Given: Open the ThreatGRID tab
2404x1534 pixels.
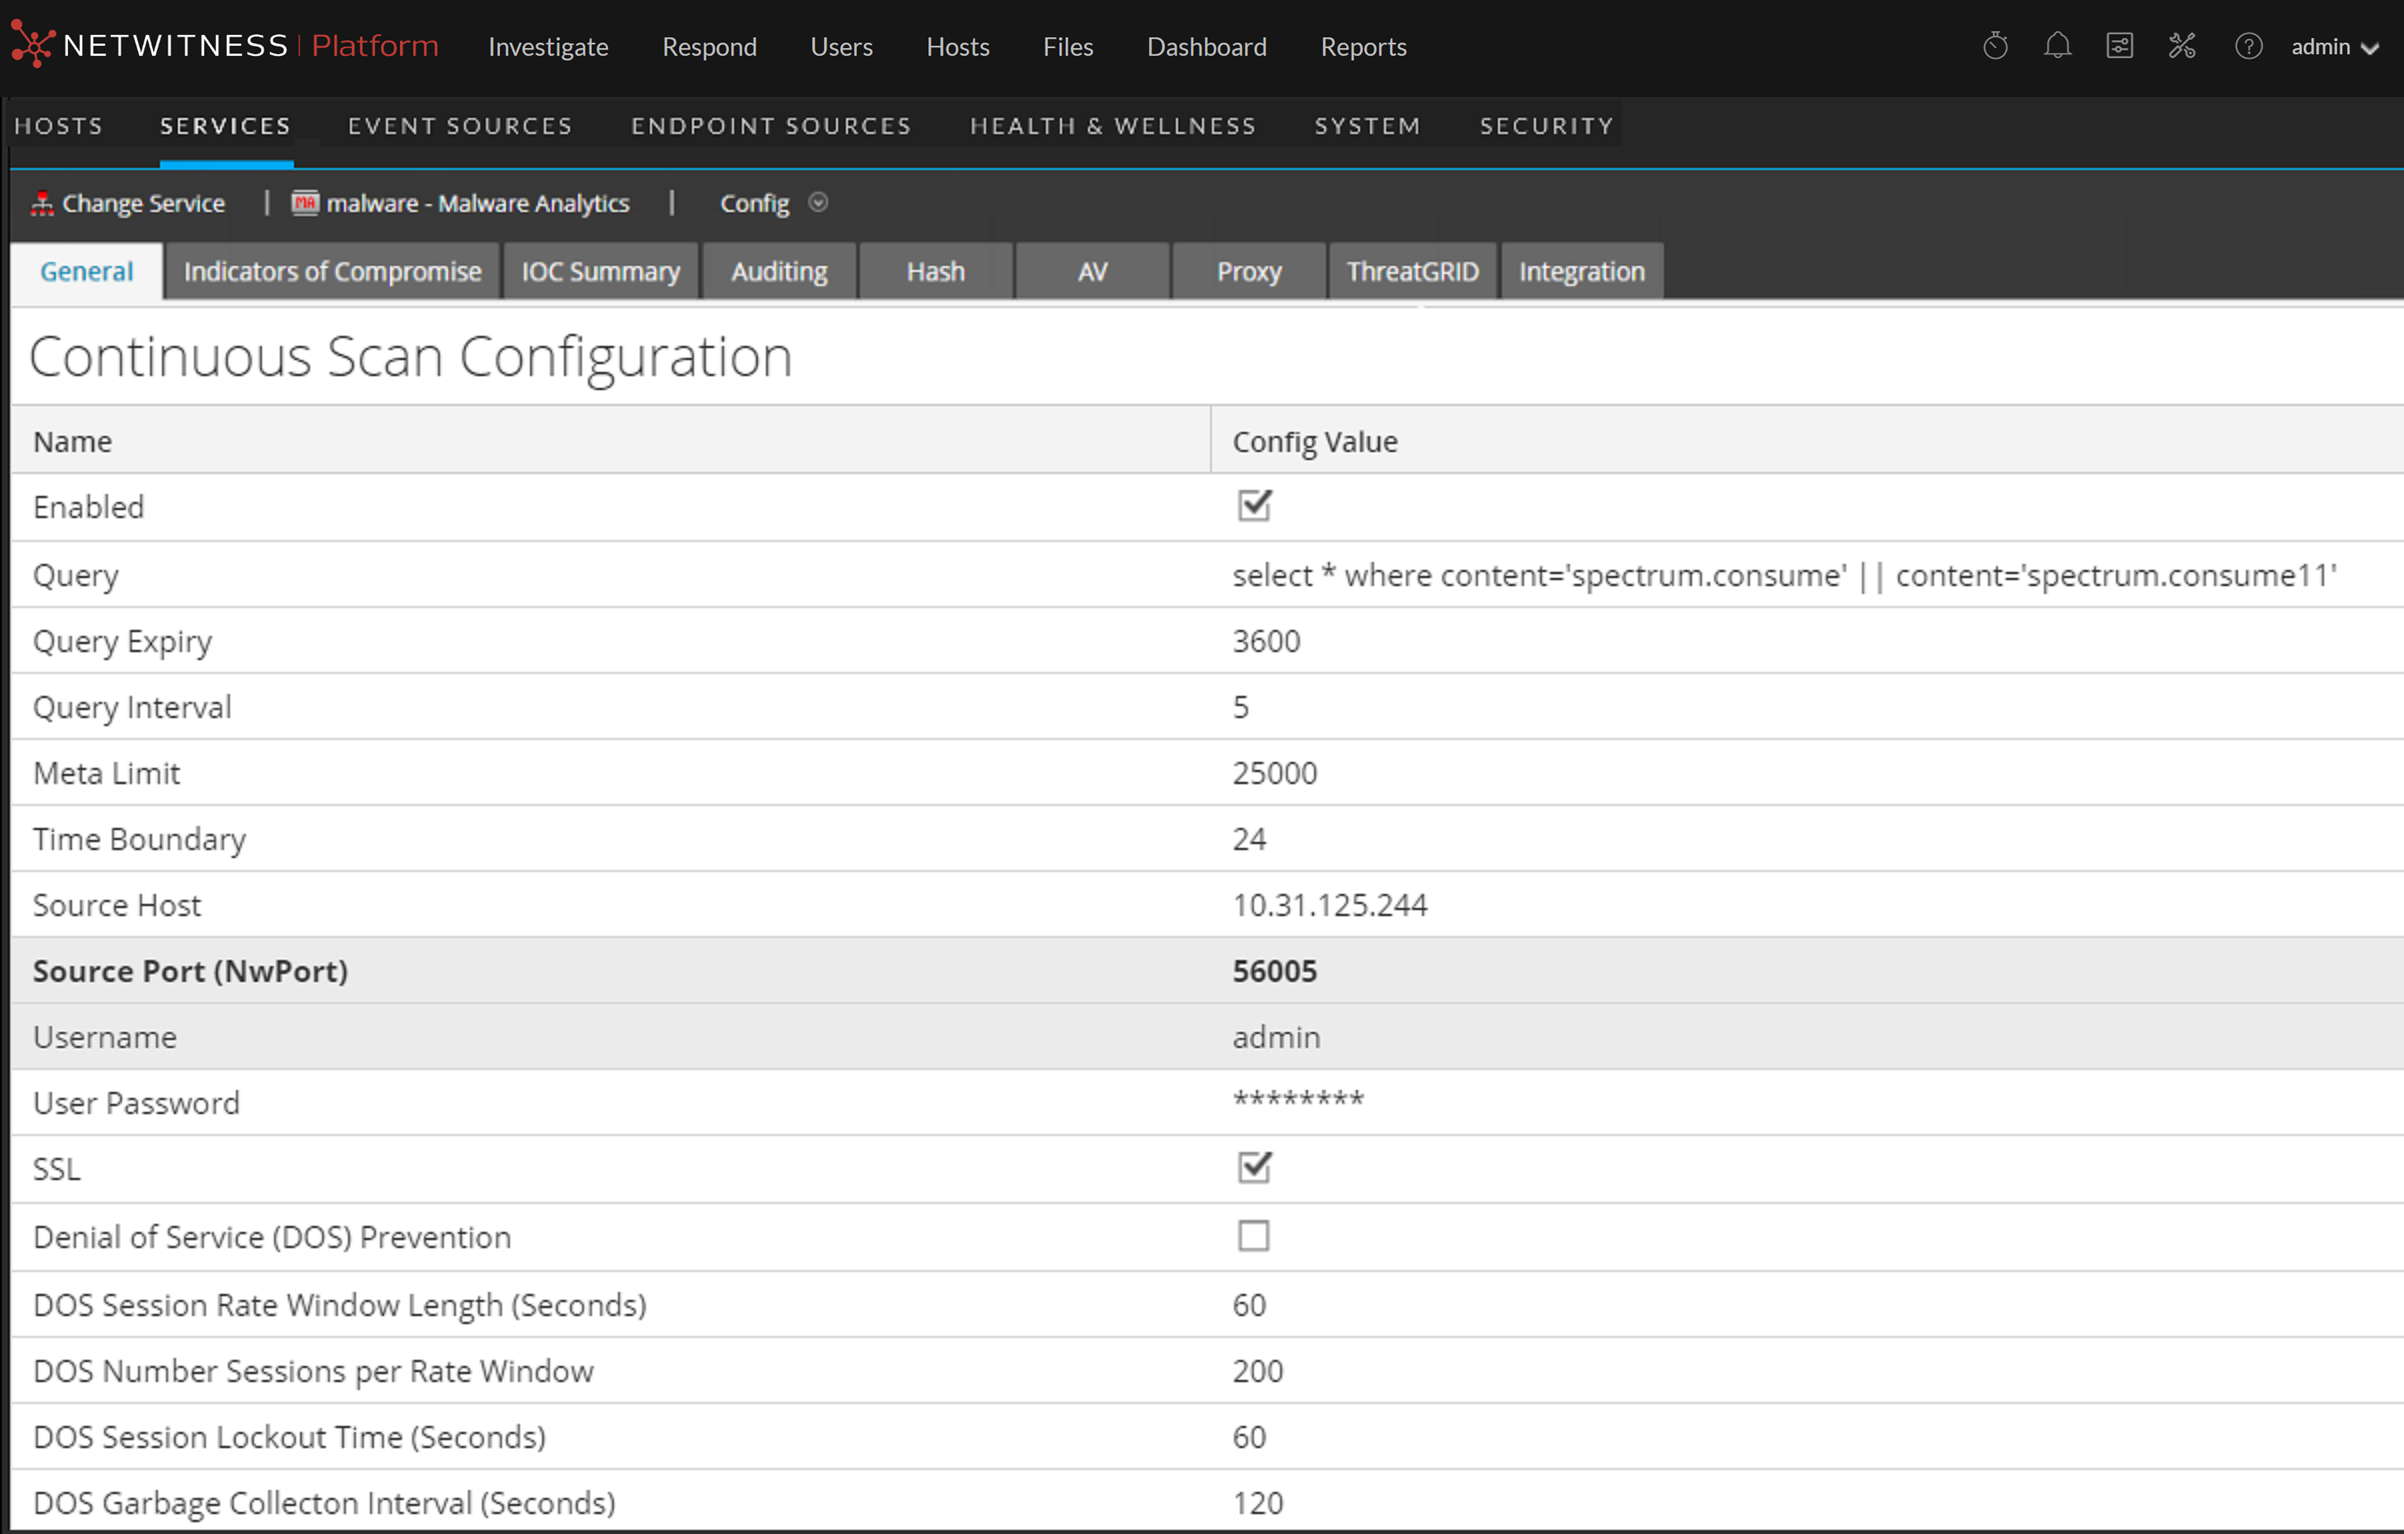Looking at the screenshot, I should (1411, 271).
